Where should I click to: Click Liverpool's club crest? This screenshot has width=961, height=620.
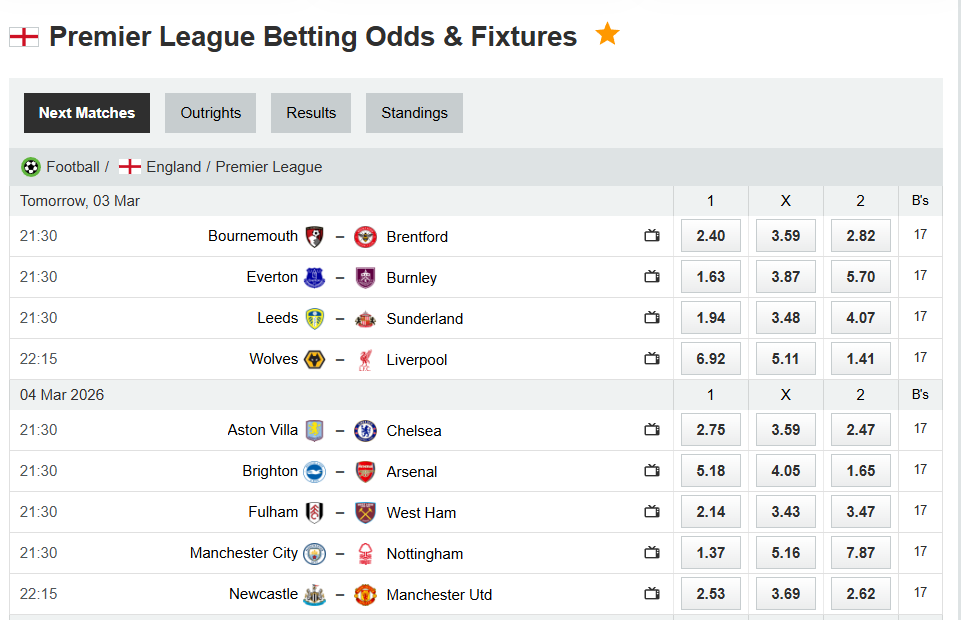point(365,359)
